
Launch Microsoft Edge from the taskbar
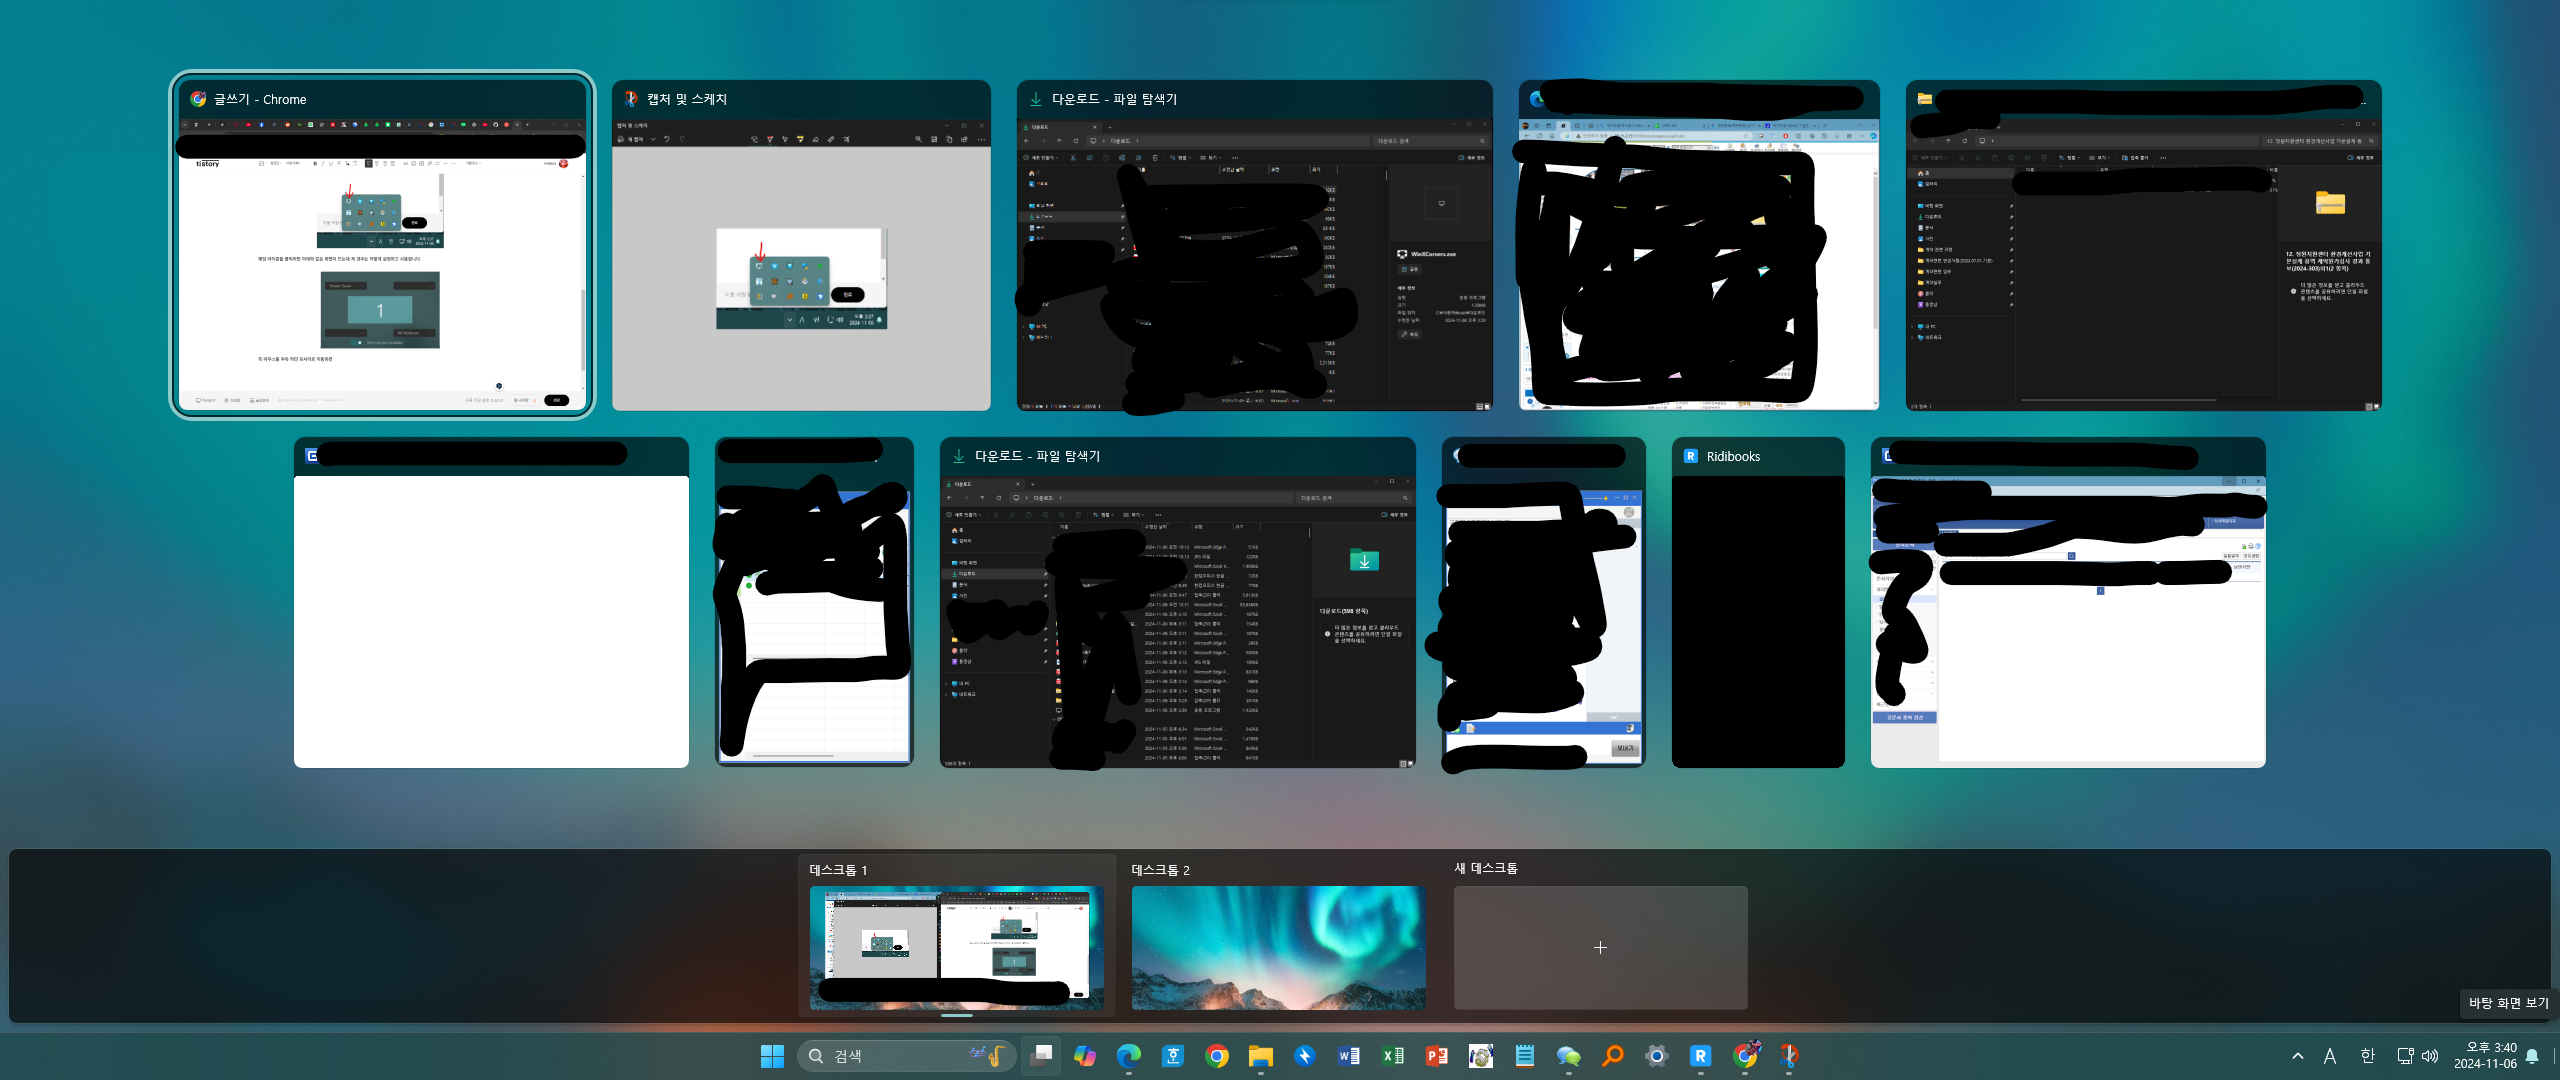pos(1128,1056)
